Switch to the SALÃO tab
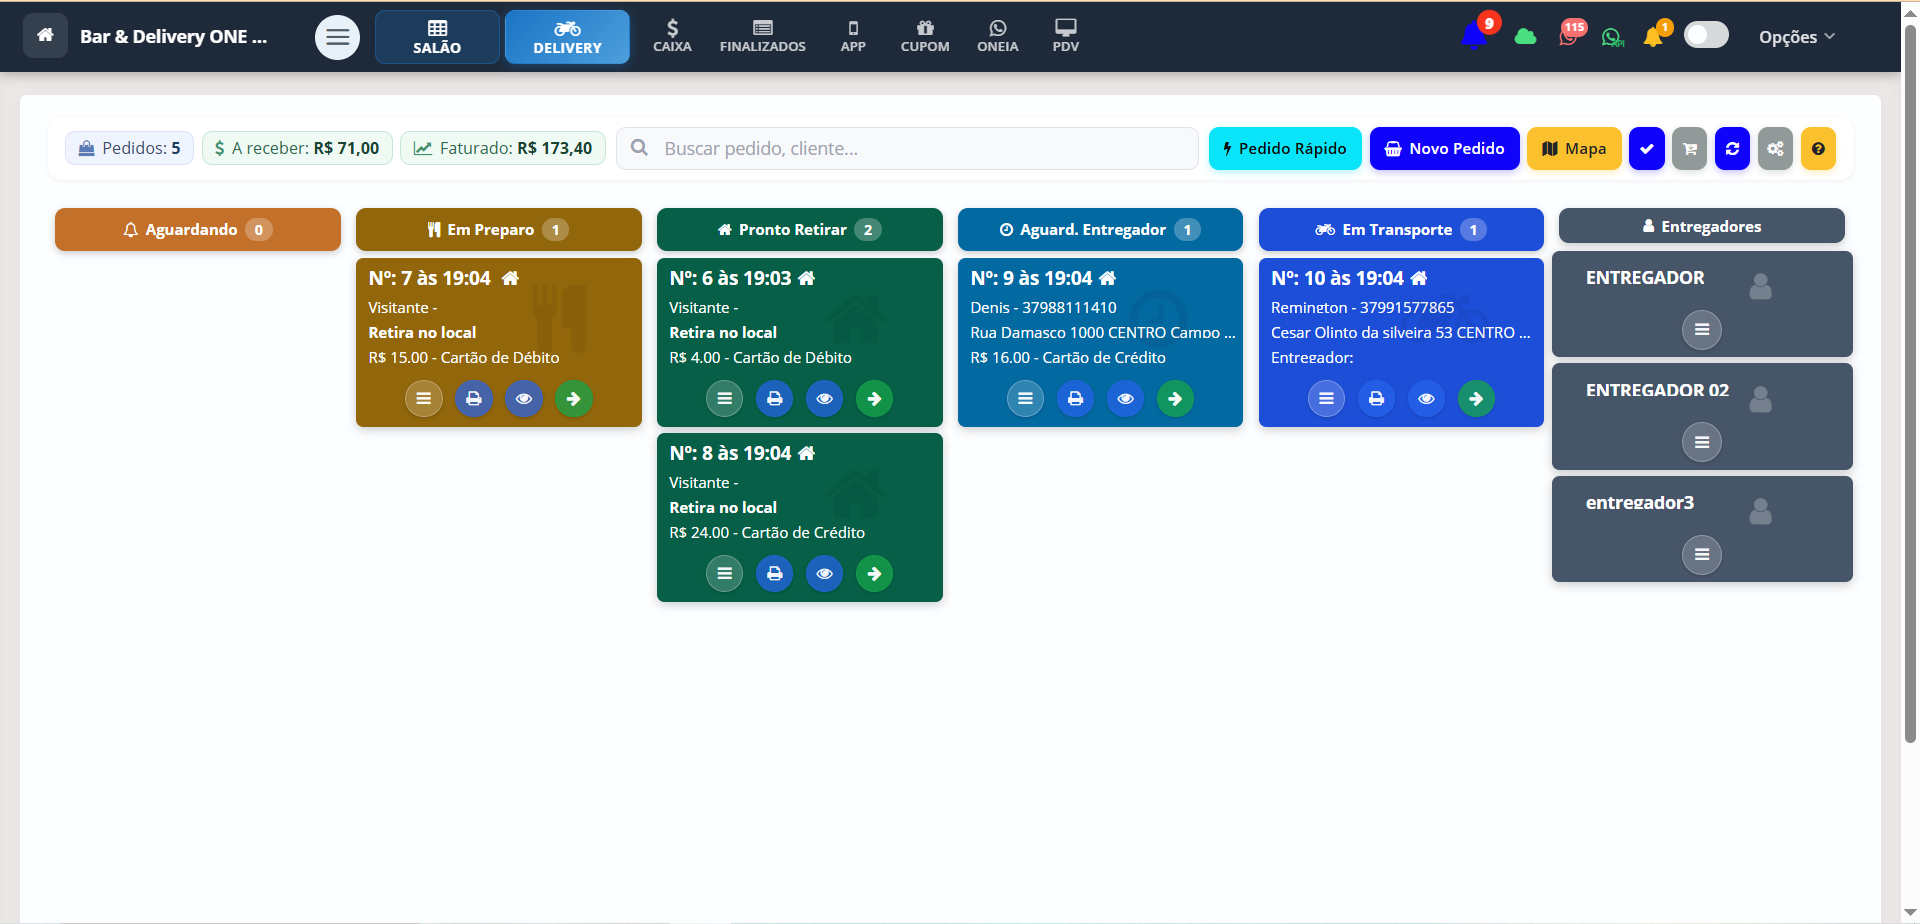This screenshot has width=1920, height=924. point(437,37)
